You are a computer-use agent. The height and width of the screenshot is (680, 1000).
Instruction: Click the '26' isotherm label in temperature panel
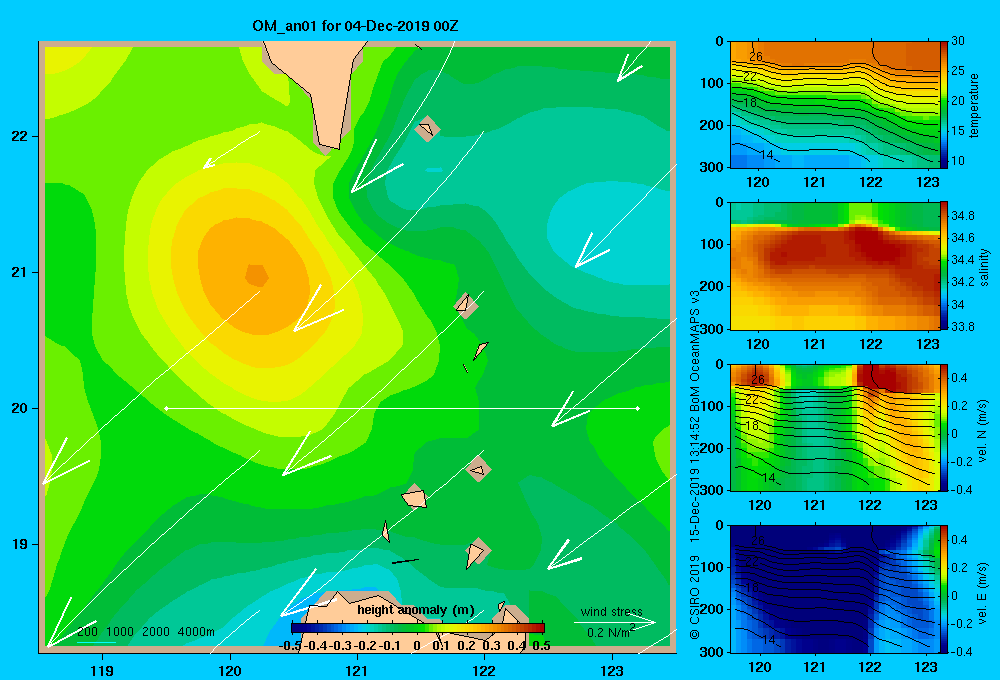pos(755,57)
